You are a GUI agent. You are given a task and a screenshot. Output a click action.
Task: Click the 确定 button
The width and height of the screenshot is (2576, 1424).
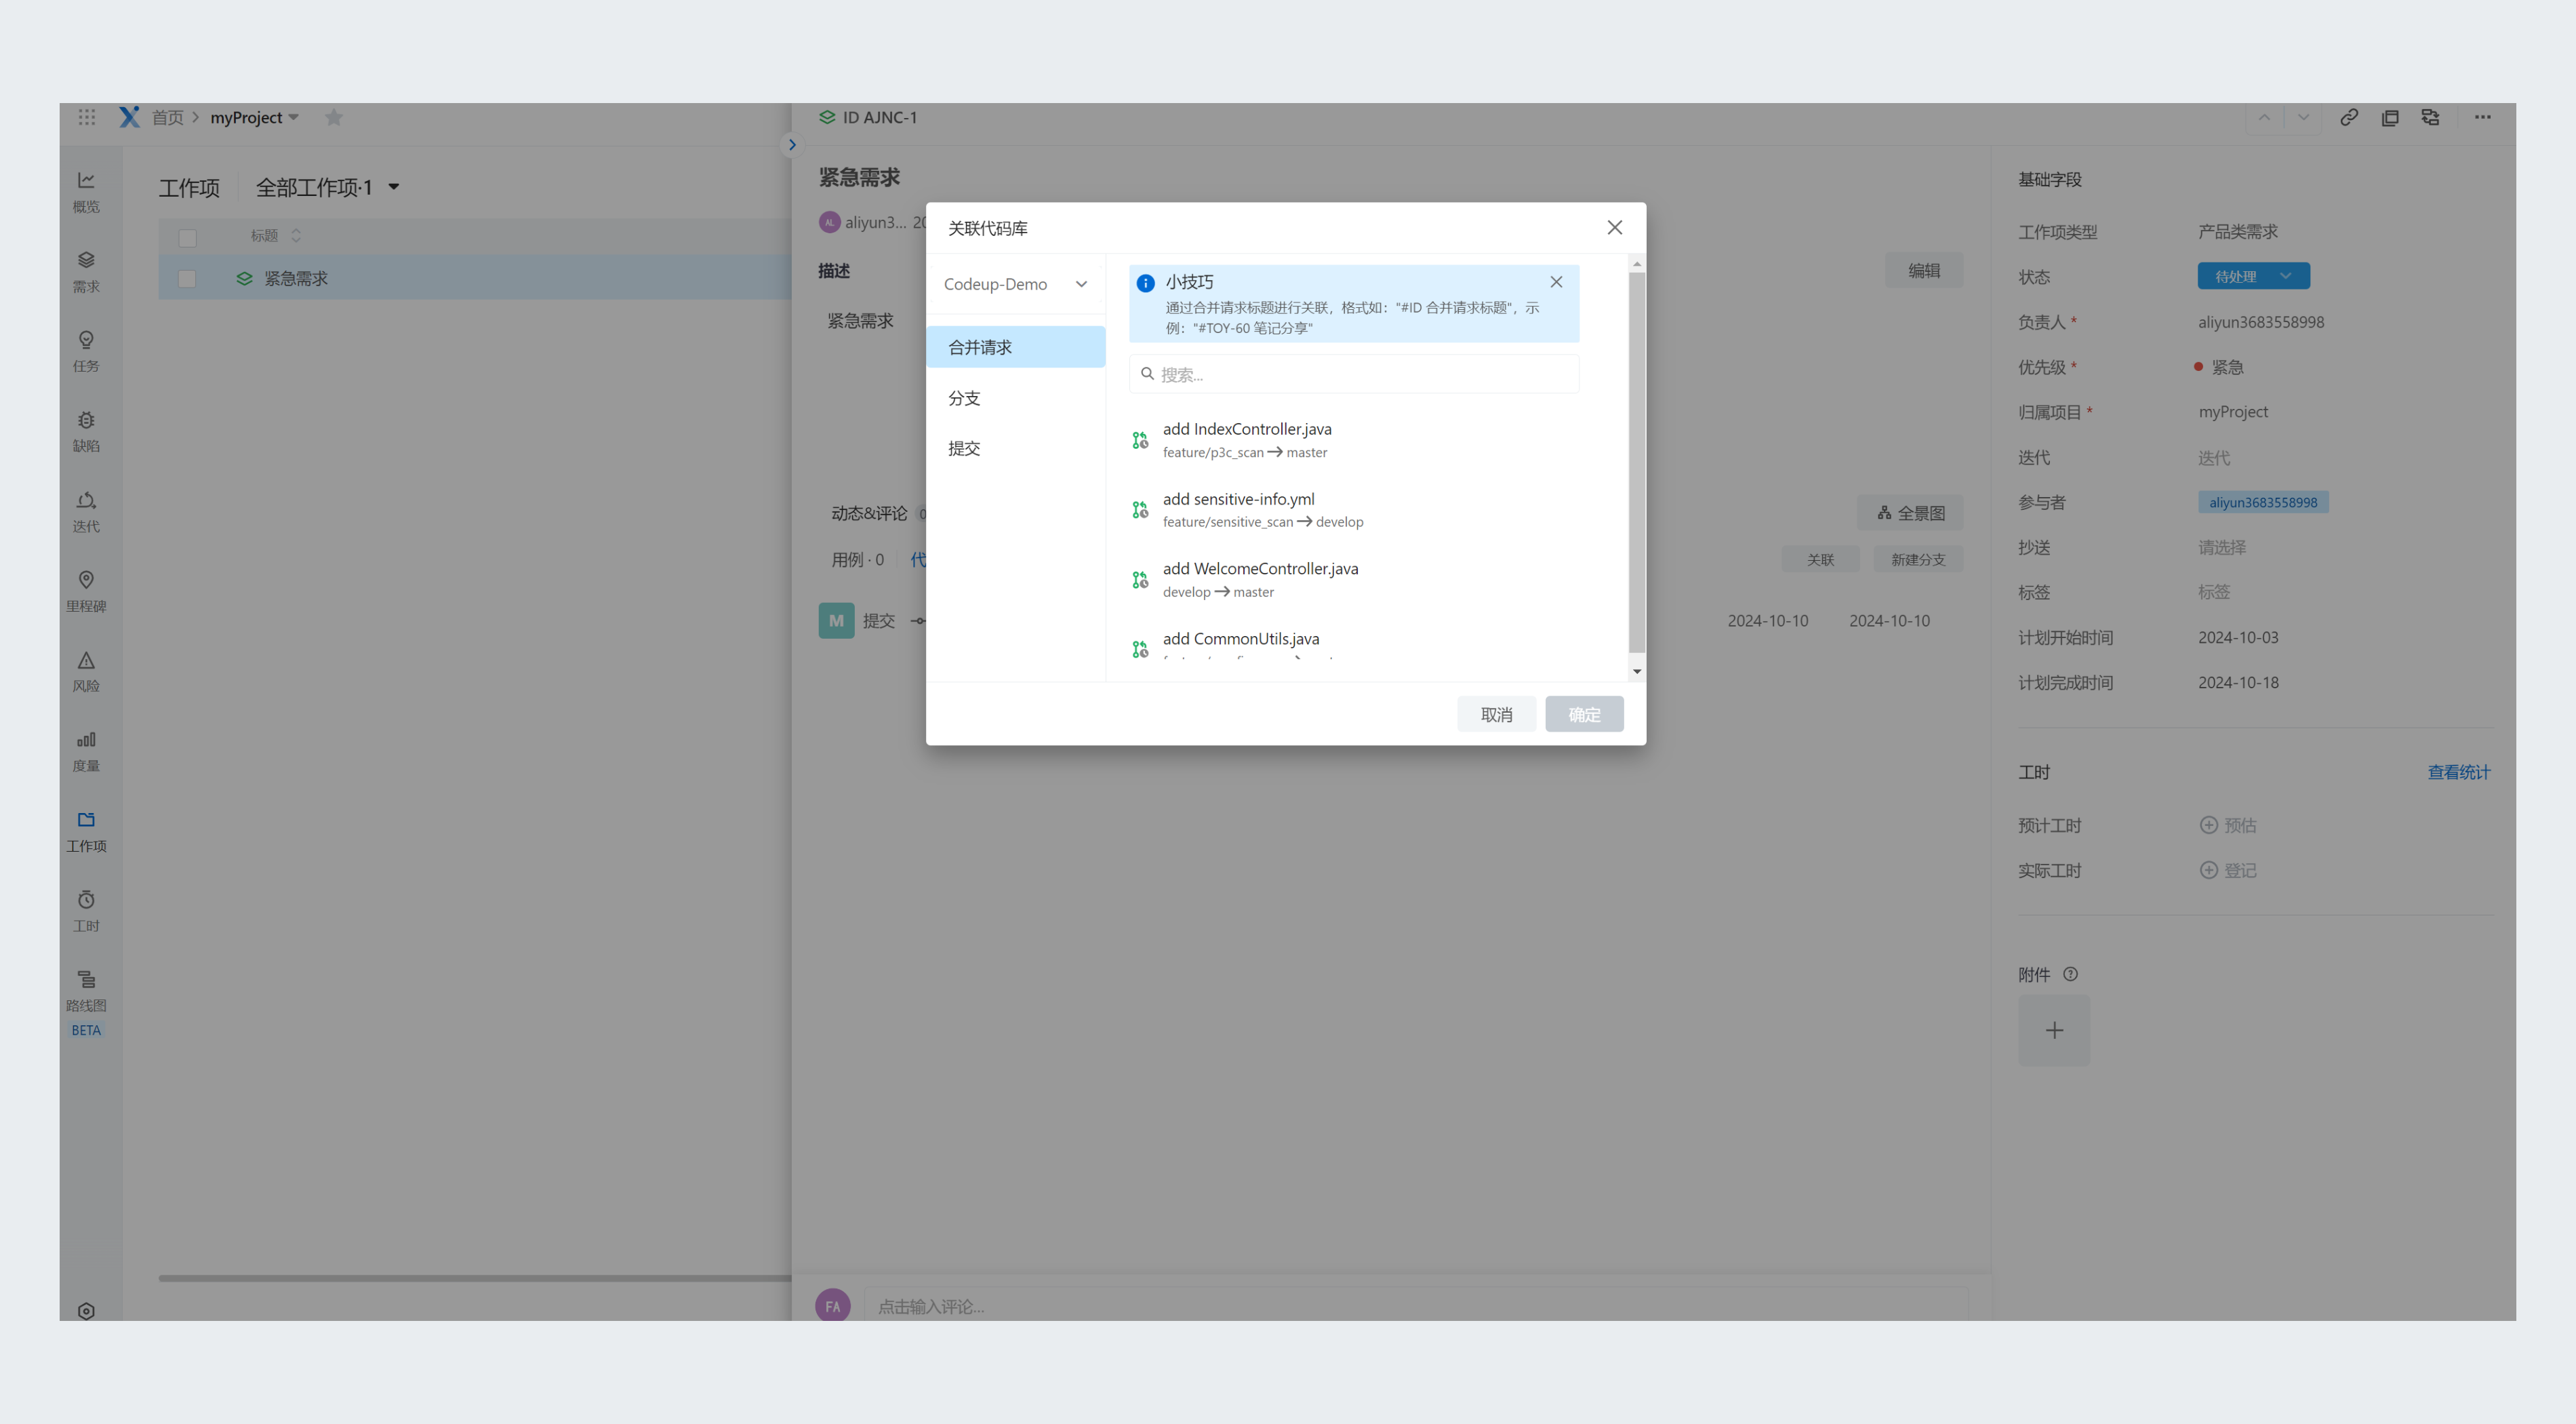pos(1584,714)
